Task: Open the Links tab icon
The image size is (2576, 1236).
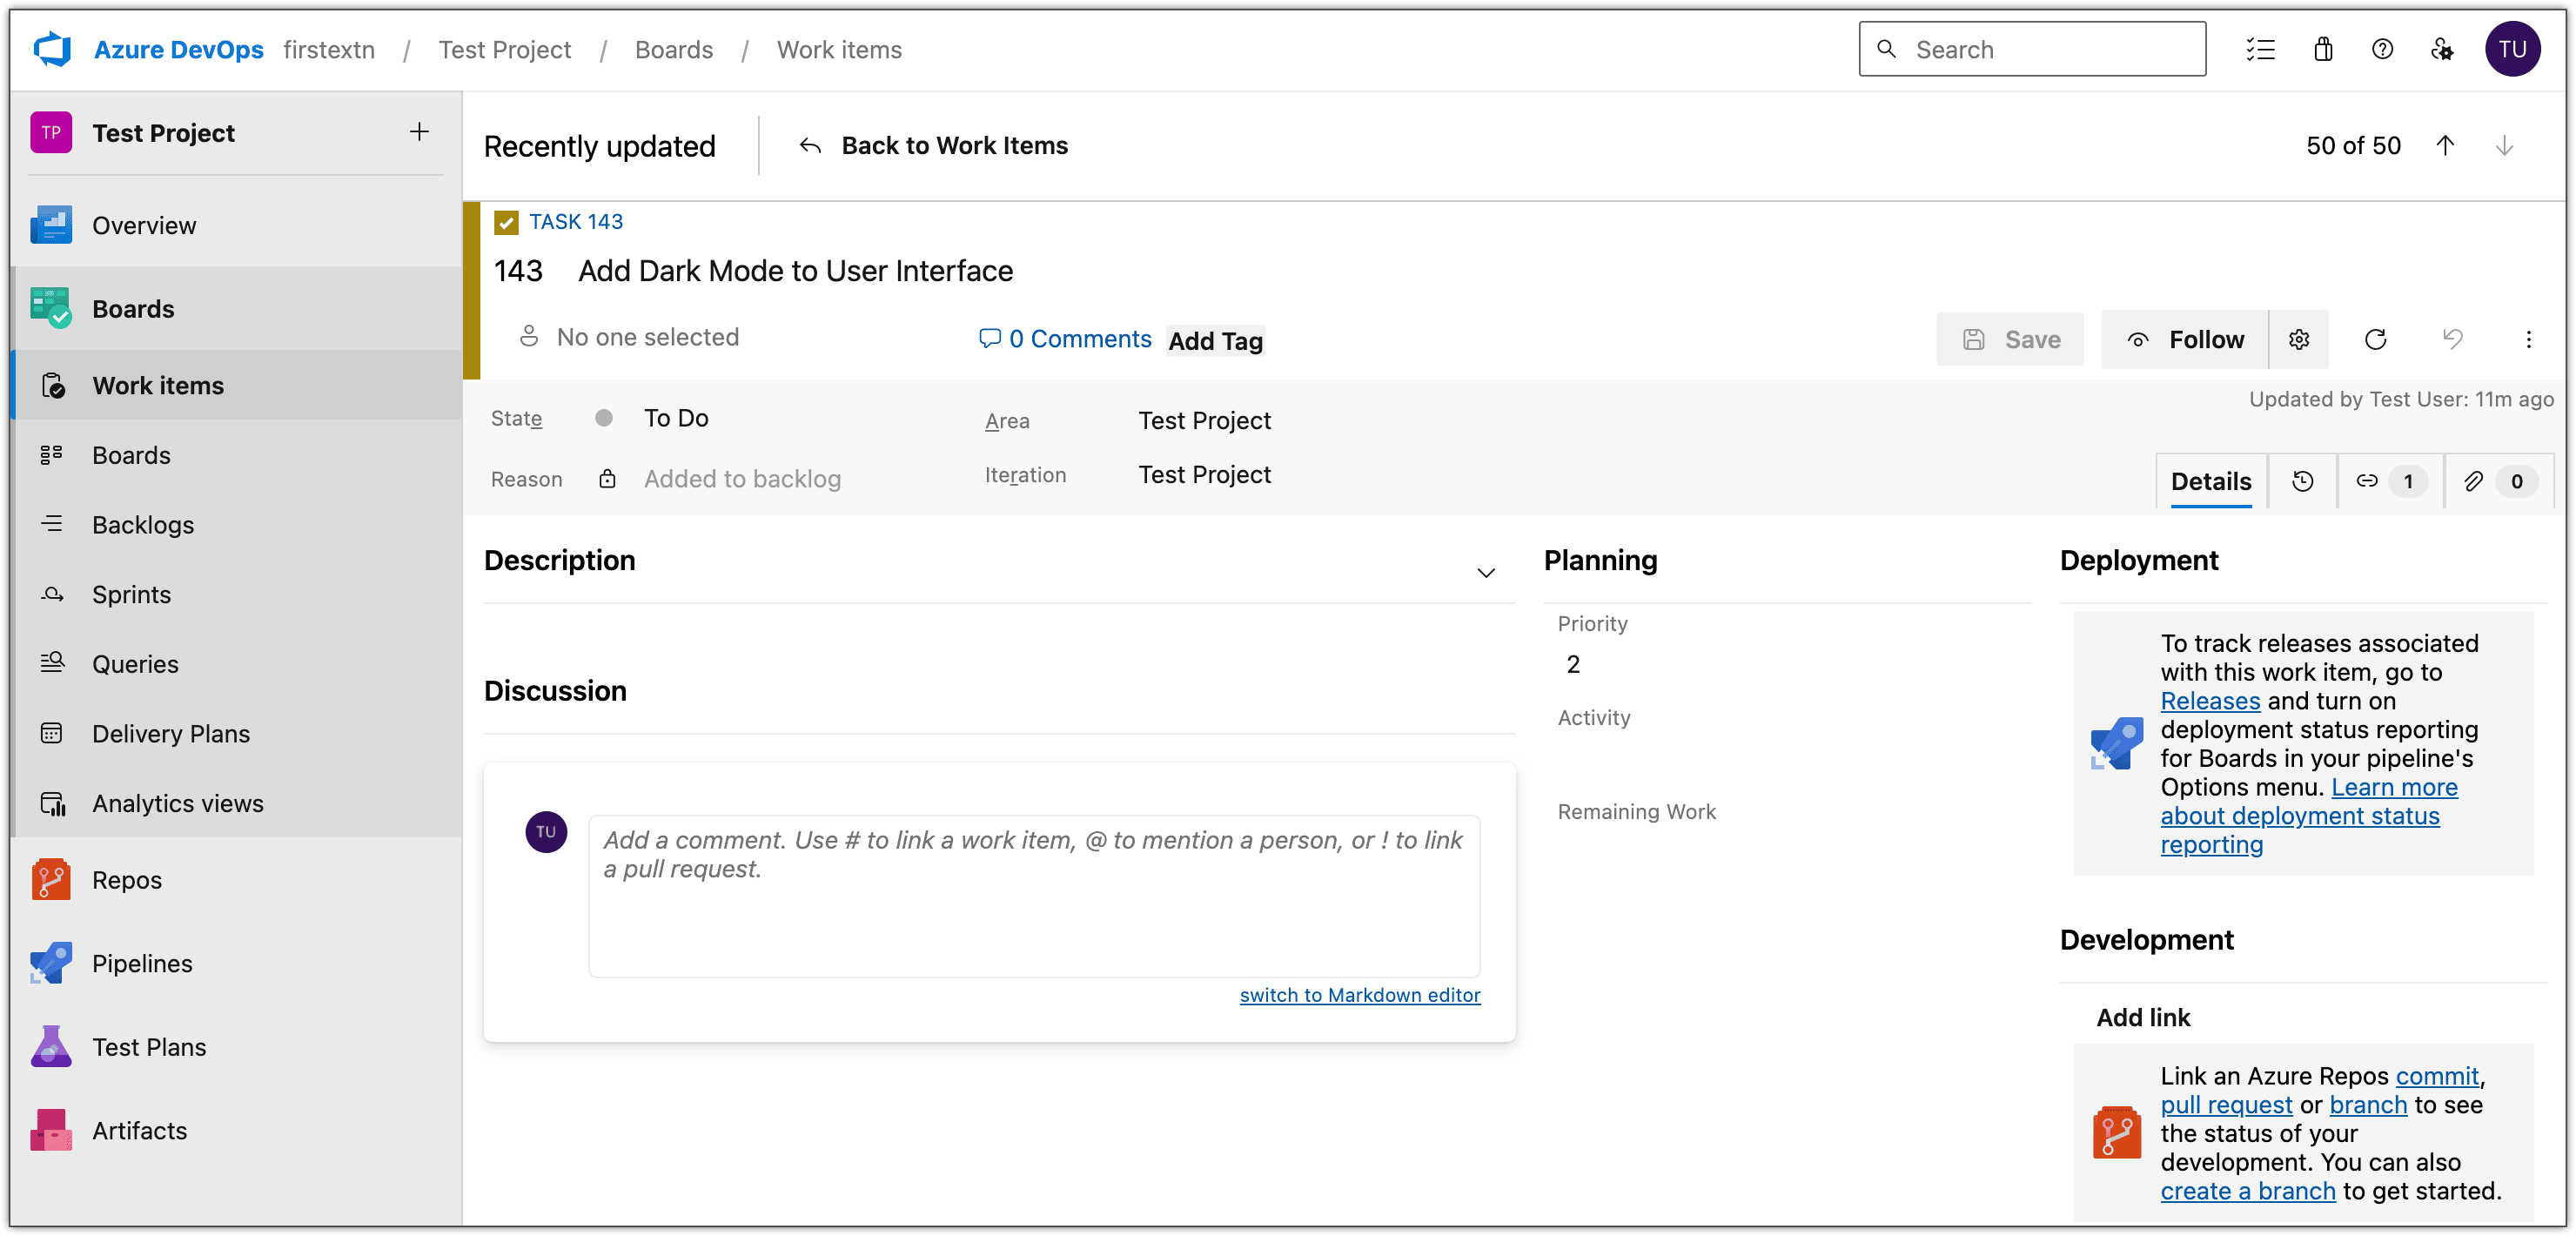Action: point(2366,481)
